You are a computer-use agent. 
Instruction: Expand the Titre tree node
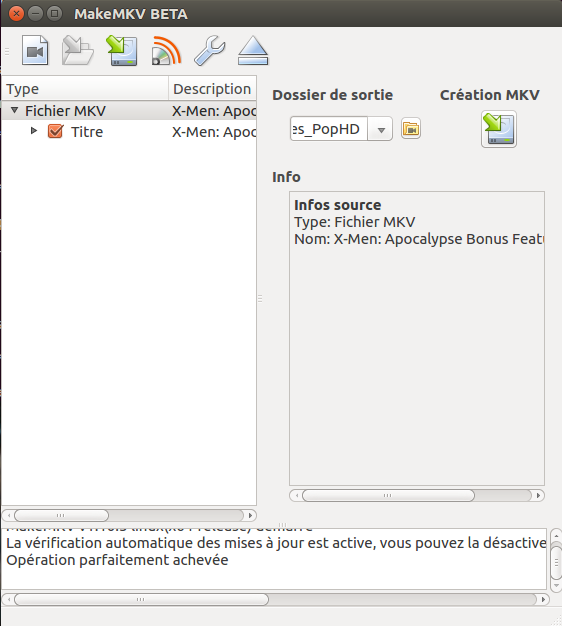[x=34, y=131]
